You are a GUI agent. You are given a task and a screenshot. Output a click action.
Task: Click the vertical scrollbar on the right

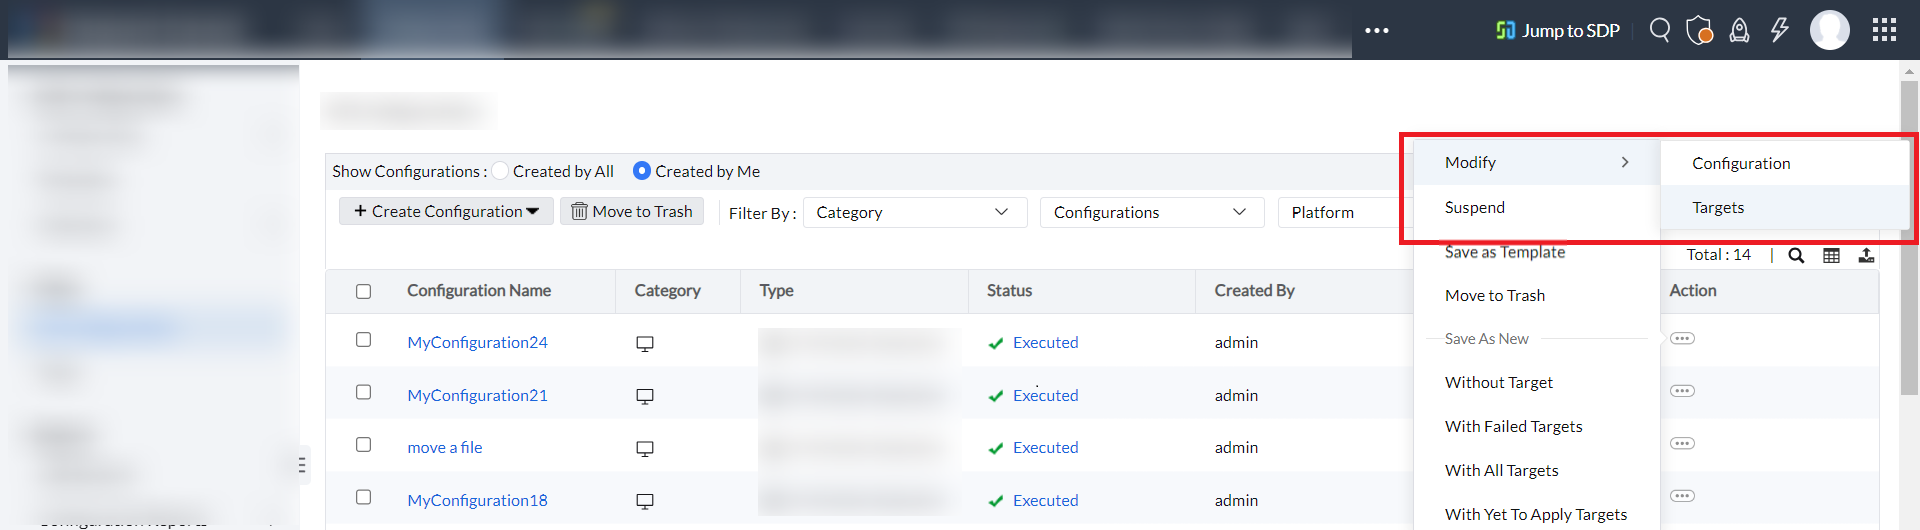coord(1909,240)
